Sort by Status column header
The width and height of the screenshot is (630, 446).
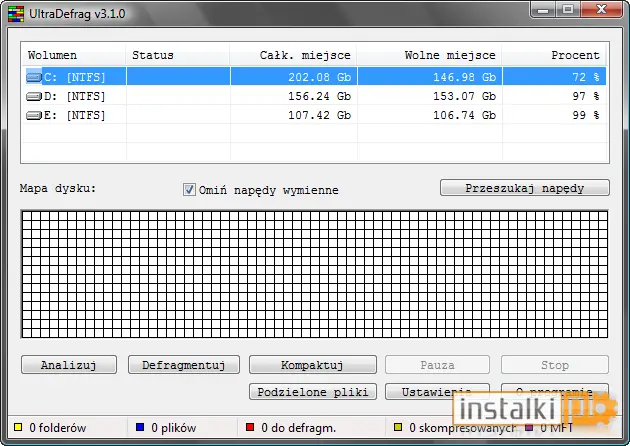click(178, 55)
